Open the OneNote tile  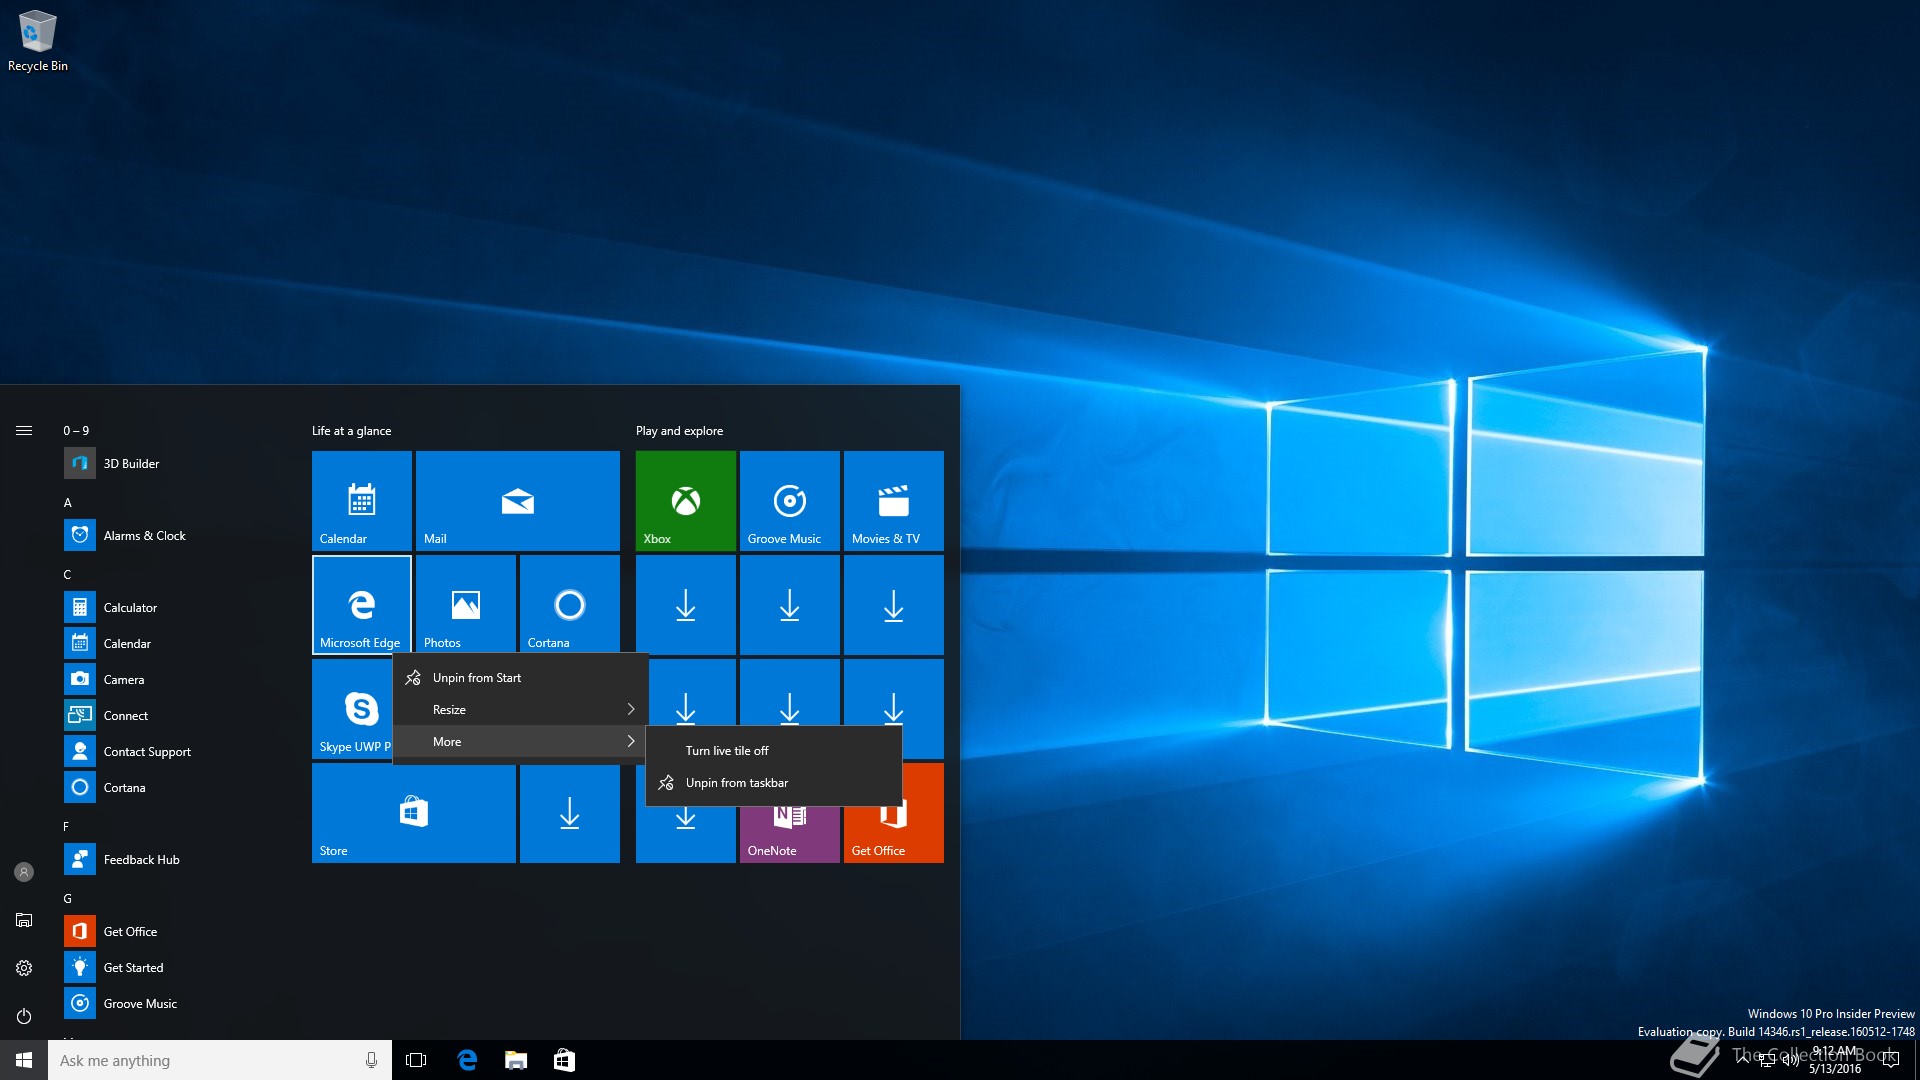[x=790, y=835]
